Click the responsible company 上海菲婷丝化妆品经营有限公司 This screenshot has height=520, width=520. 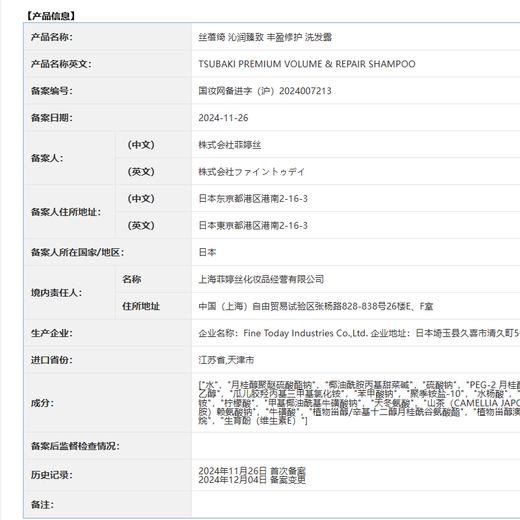[x=261, y=279]
